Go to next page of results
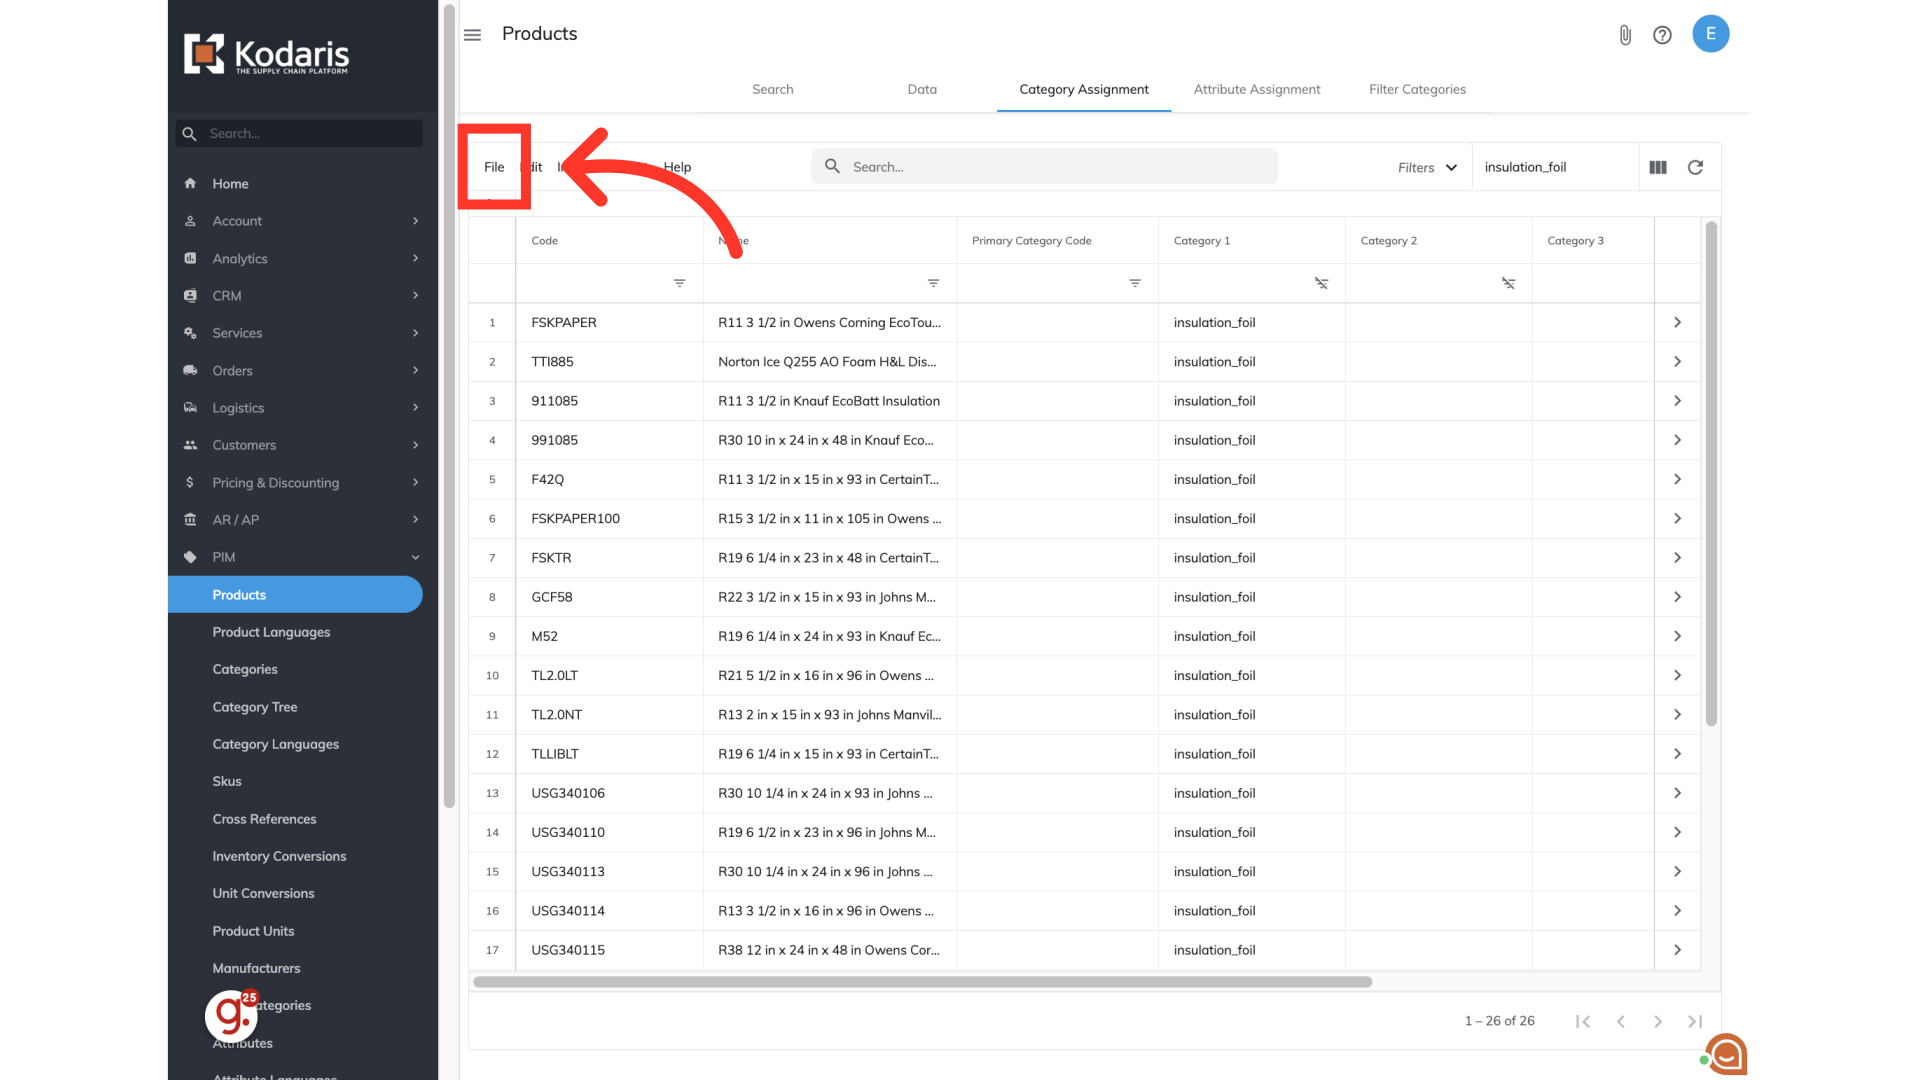 1657,1021
